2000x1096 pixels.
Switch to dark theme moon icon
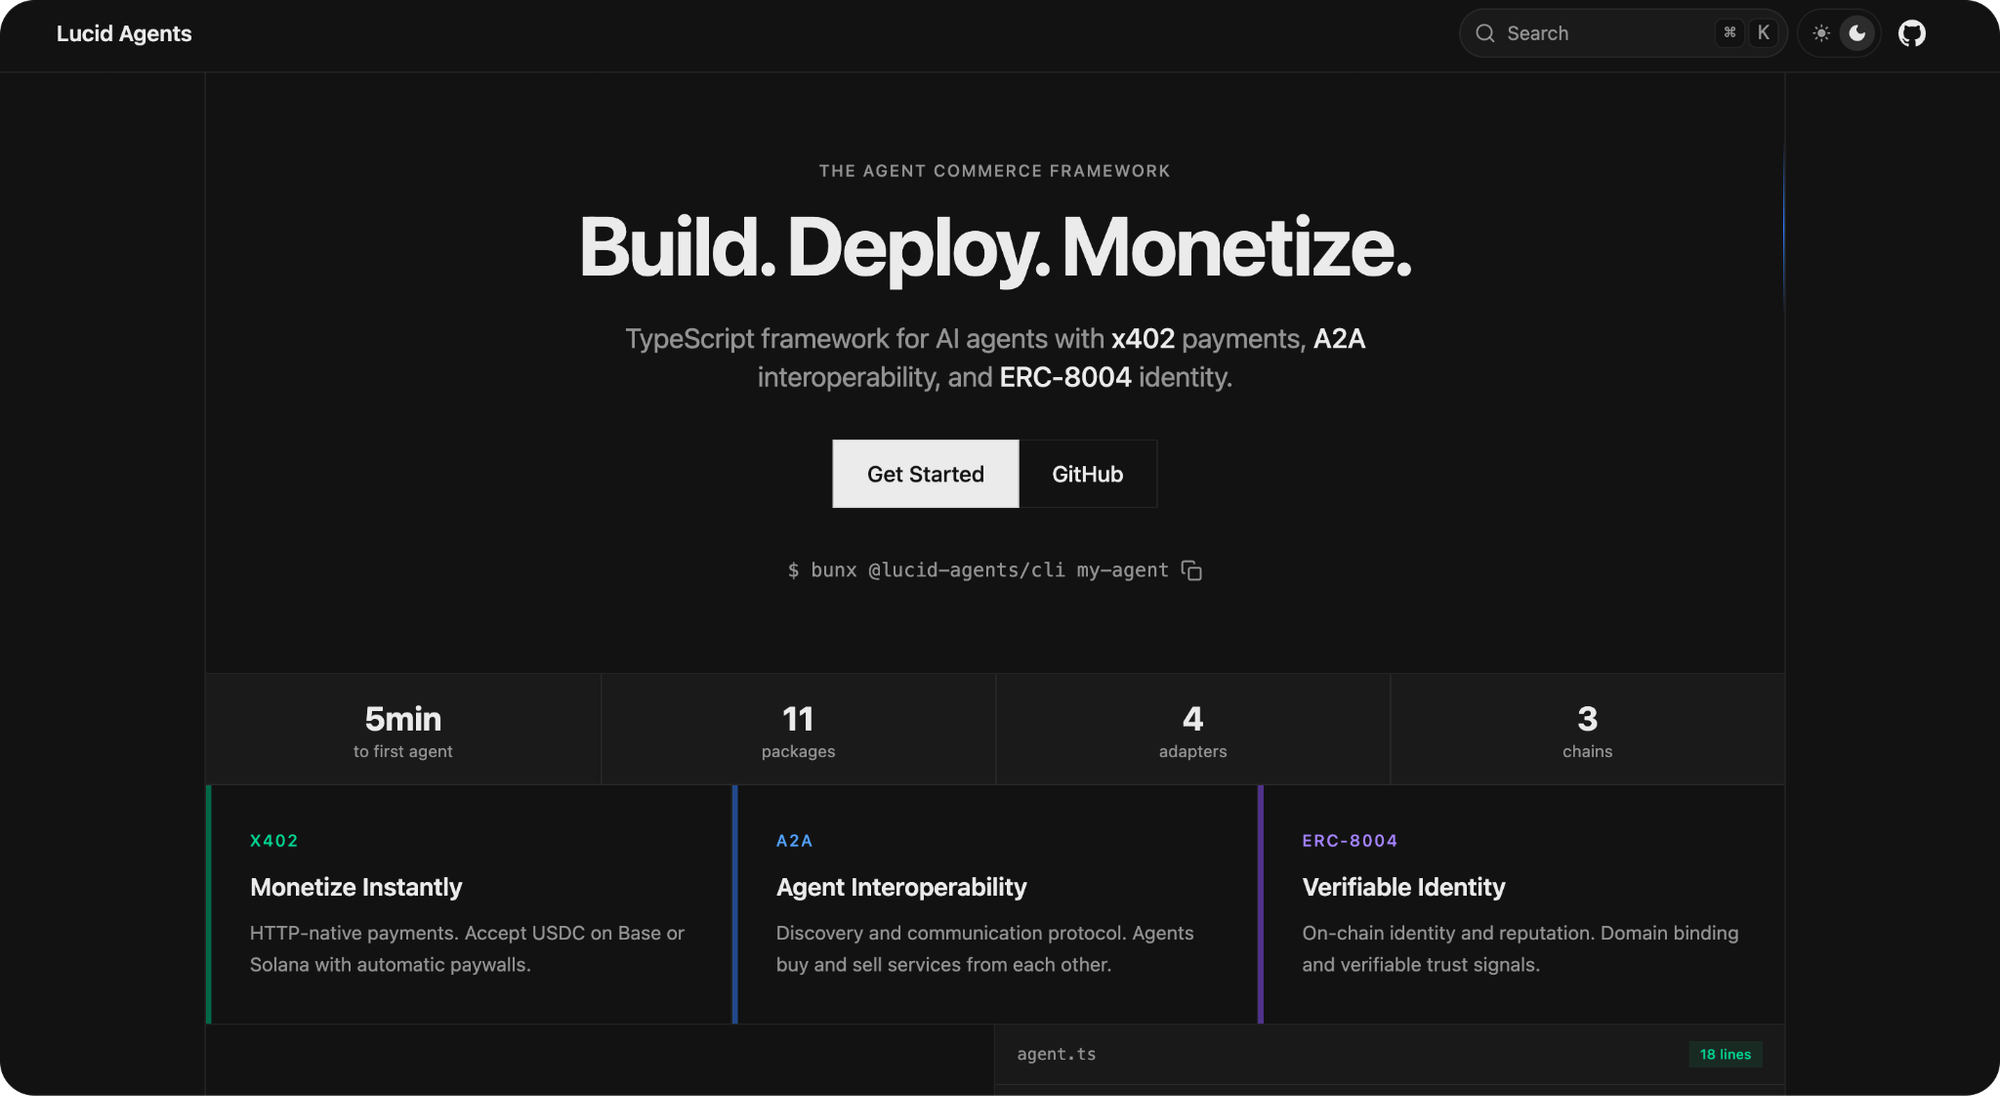(x=1857, y=34)
